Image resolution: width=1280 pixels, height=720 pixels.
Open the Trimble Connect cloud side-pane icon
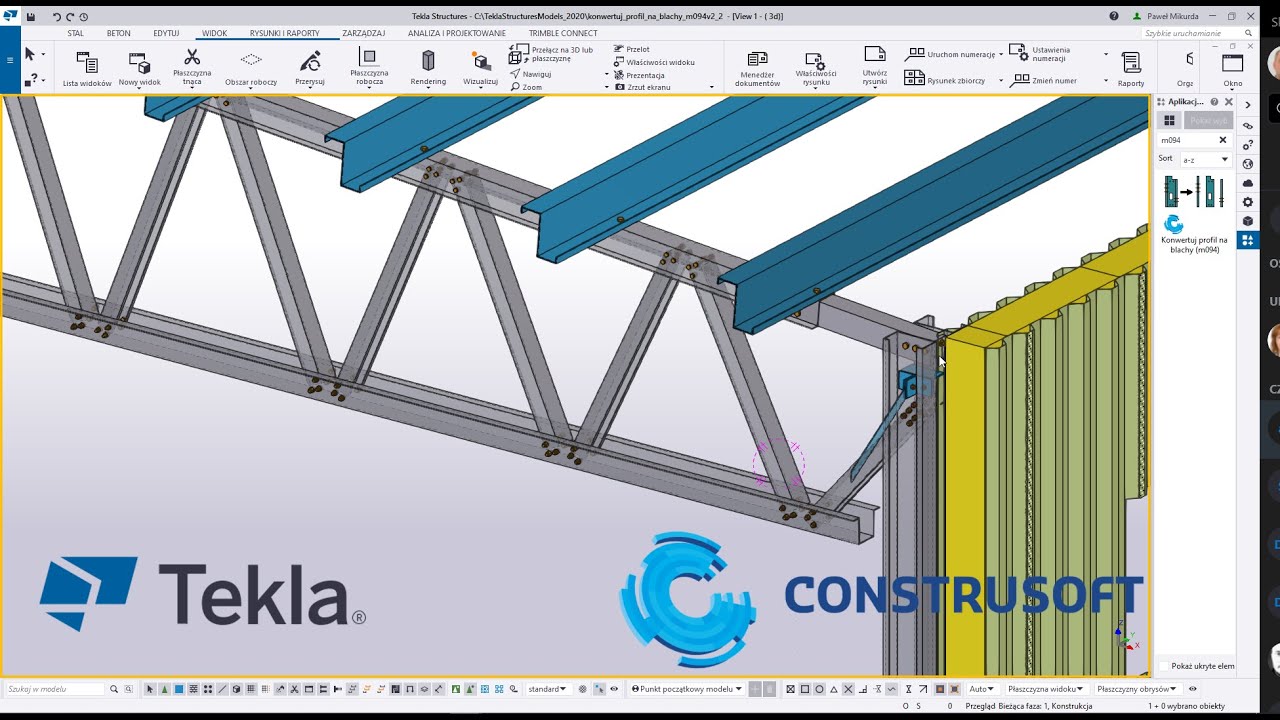1247,183
